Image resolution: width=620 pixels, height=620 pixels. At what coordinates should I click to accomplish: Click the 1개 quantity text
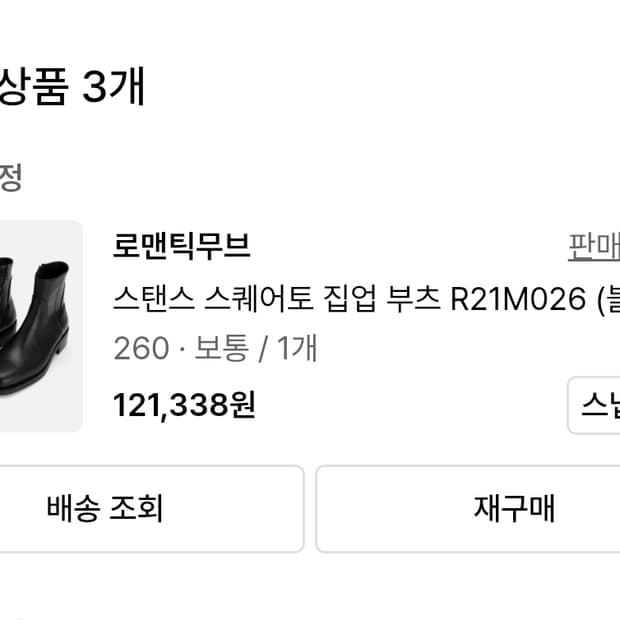click(297, 348)
